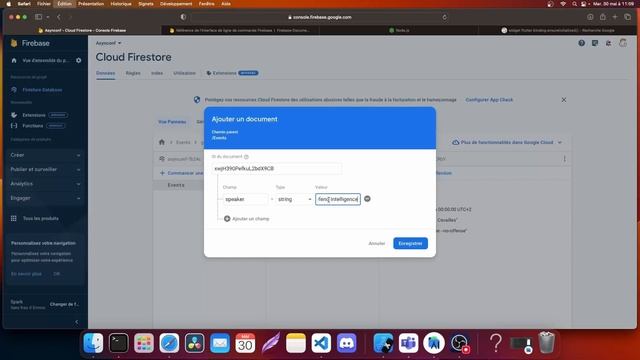Open Calendar from the Dock

[245, 343]
